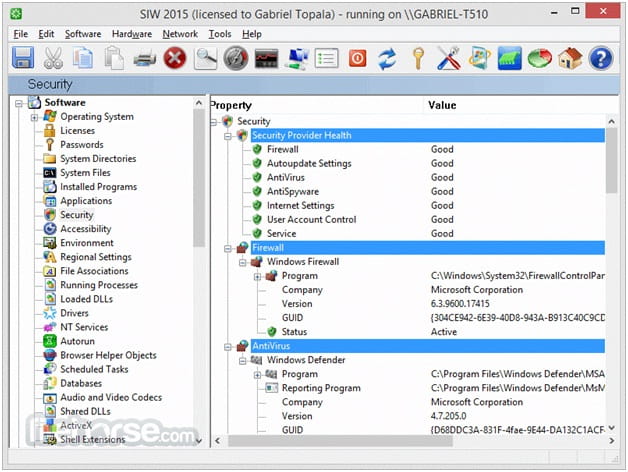Select Running Processes in the sidebar

tap(99, 285)
